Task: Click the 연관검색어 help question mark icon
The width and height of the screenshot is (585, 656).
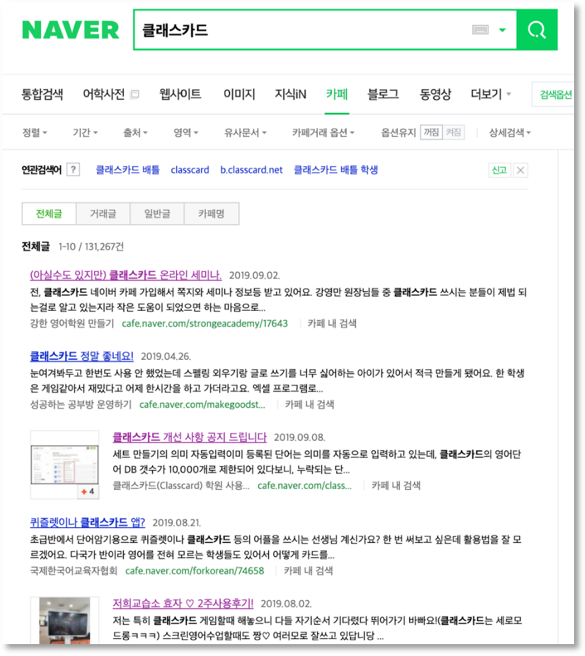Action: click(73, 169)
